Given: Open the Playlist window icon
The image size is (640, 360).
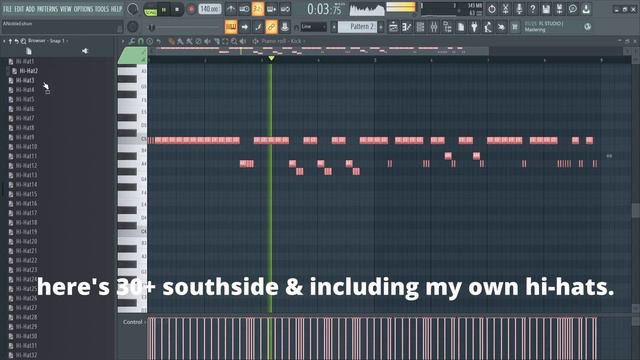Looking at the screenshot, I should [393, 27].
